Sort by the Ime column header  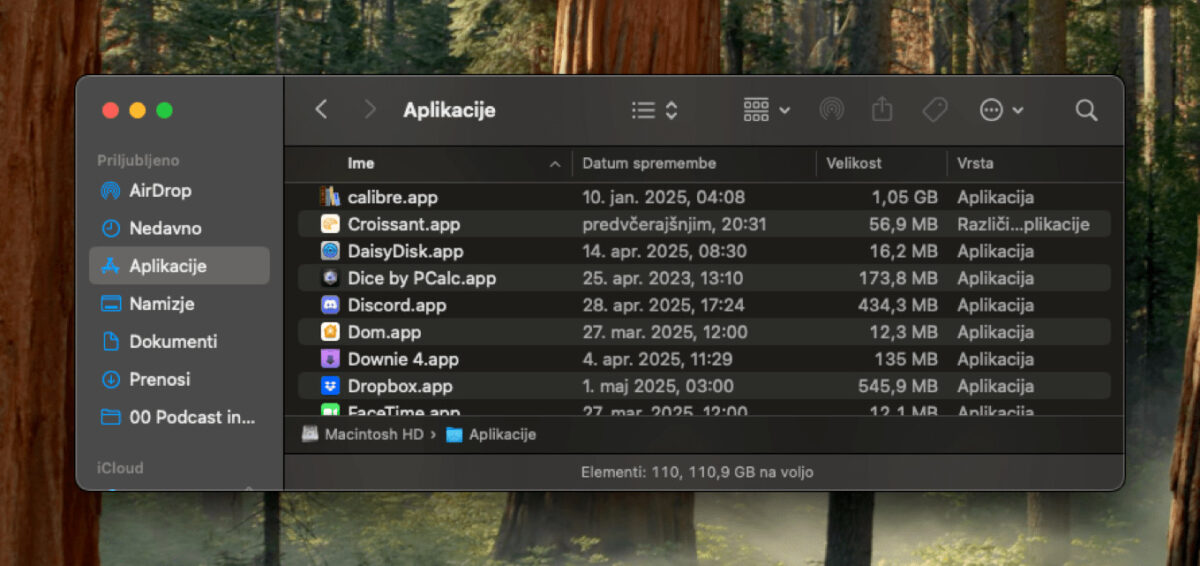[x=361, y=163]
